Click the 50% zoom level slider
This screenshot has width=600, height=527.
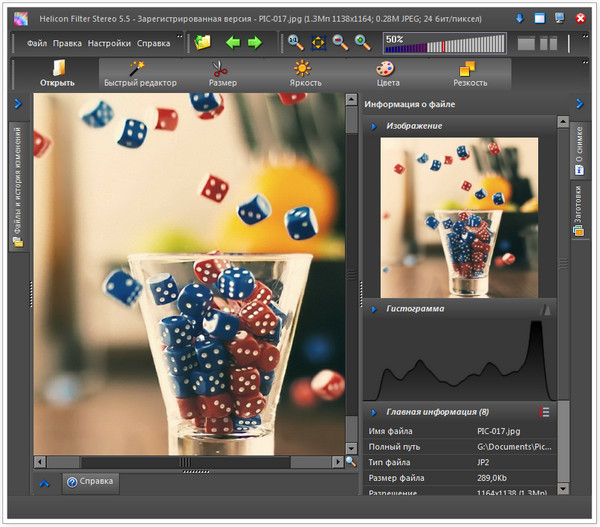[x=444, y=42]
